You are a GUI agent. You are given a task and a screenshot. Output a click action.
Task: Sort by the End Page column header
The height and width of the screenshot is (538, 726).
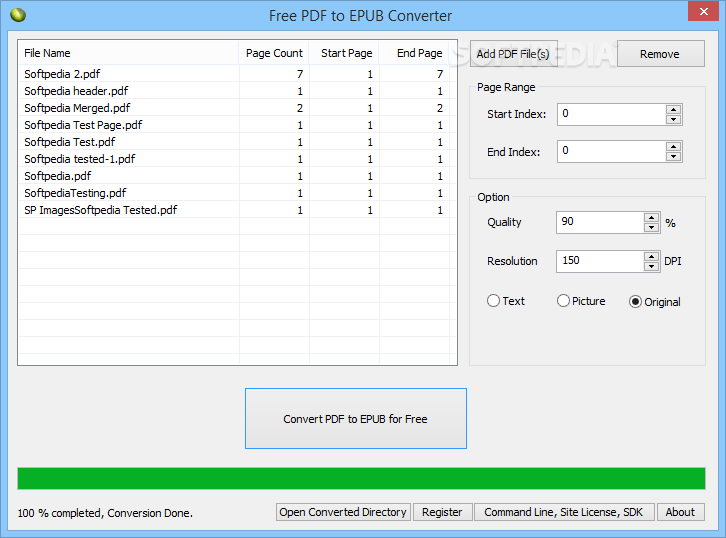(414, 53)
